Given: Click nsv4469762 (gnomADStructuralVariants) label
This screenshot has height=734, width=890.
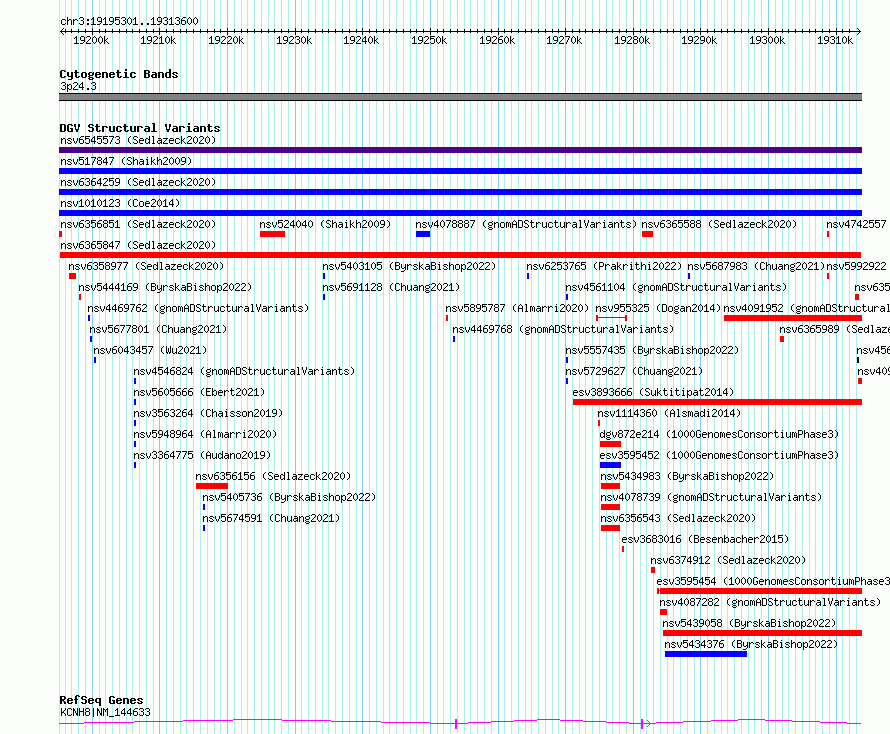Looking at the screenshot, I should pos(198,308).
